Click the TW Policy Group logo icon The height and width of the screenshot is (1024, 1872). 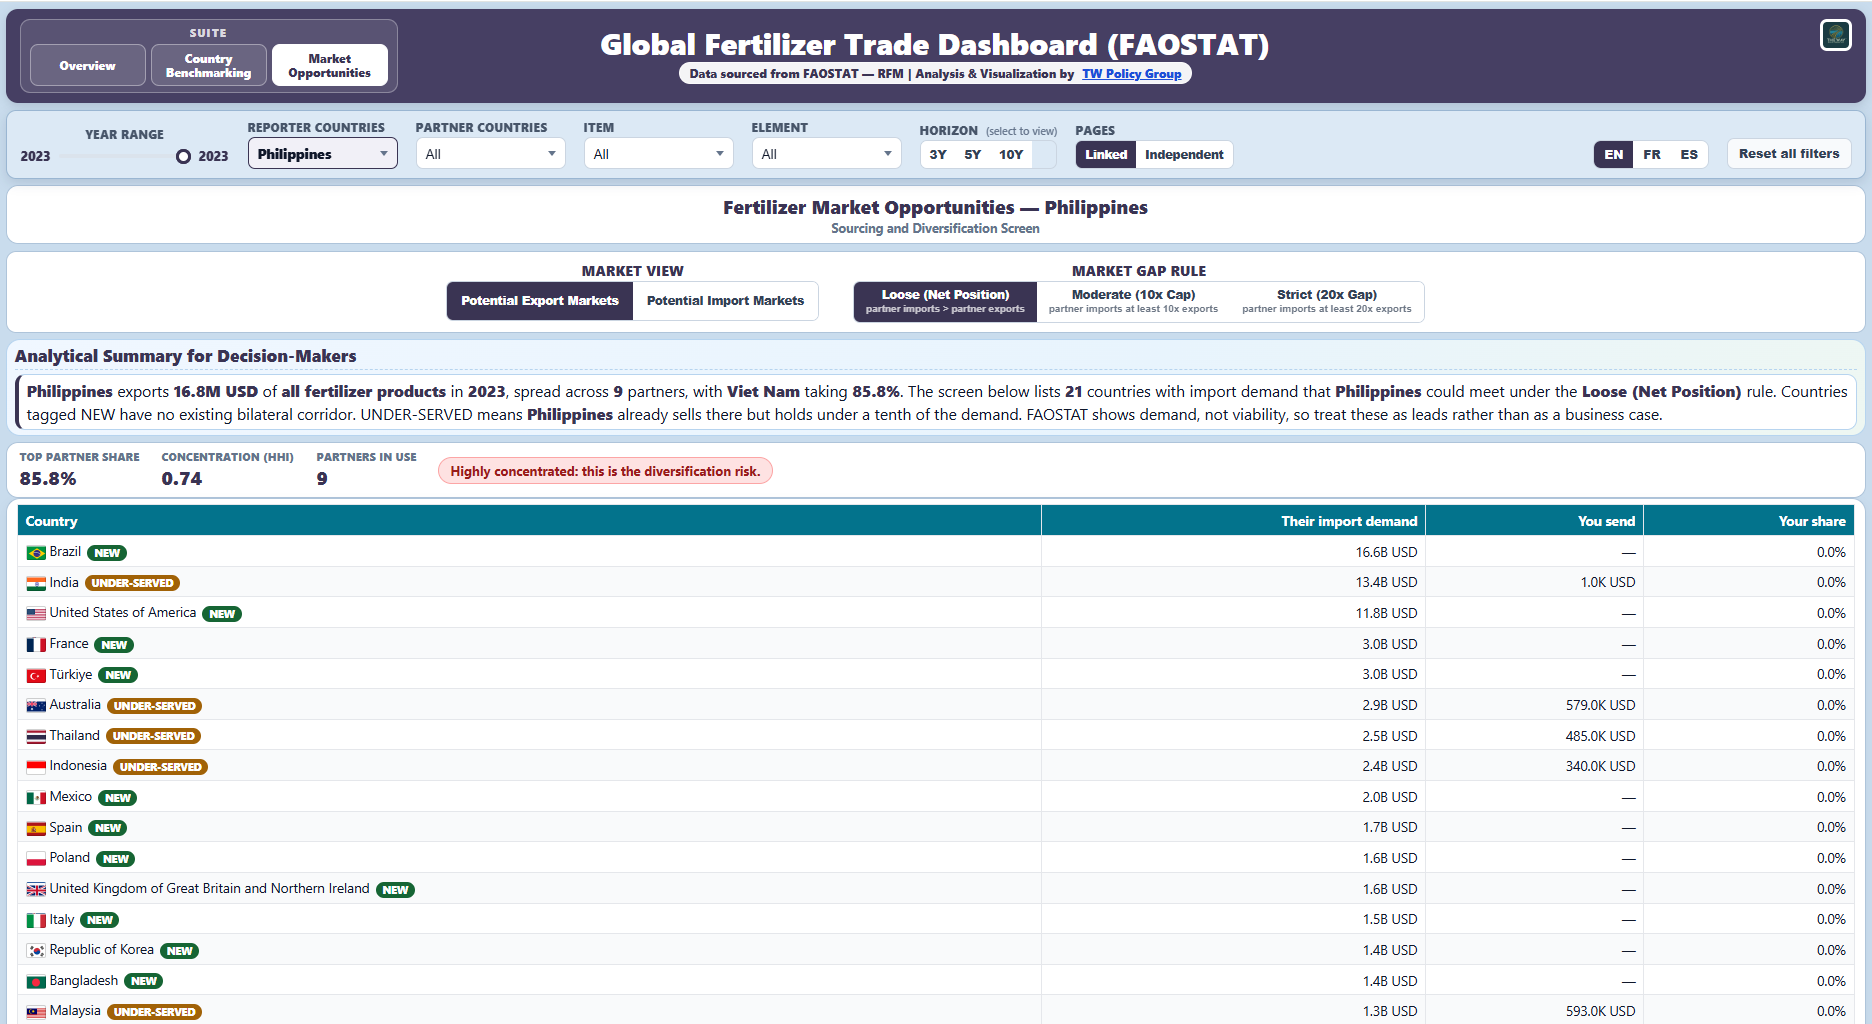1835,35
